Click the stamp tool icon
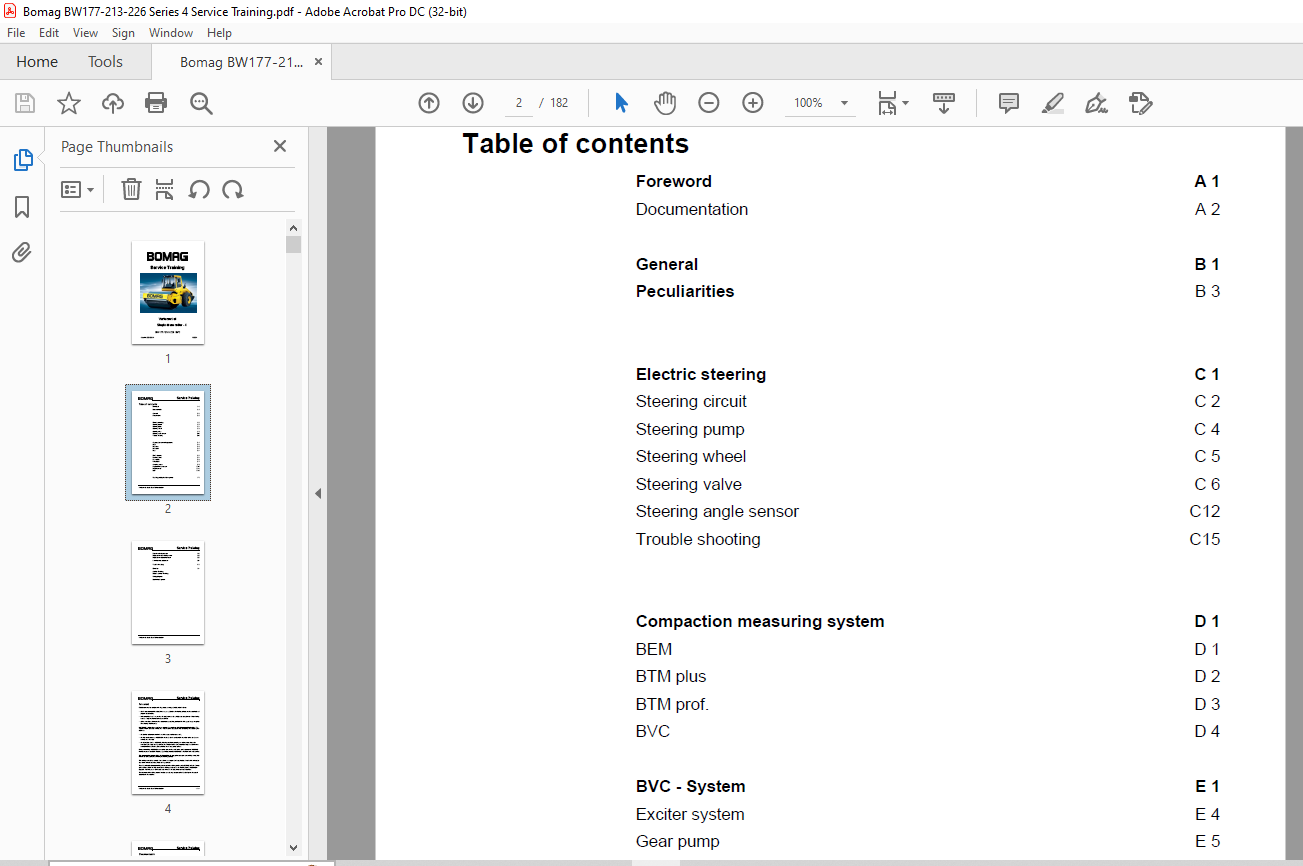 click(x=1140, y=103)
